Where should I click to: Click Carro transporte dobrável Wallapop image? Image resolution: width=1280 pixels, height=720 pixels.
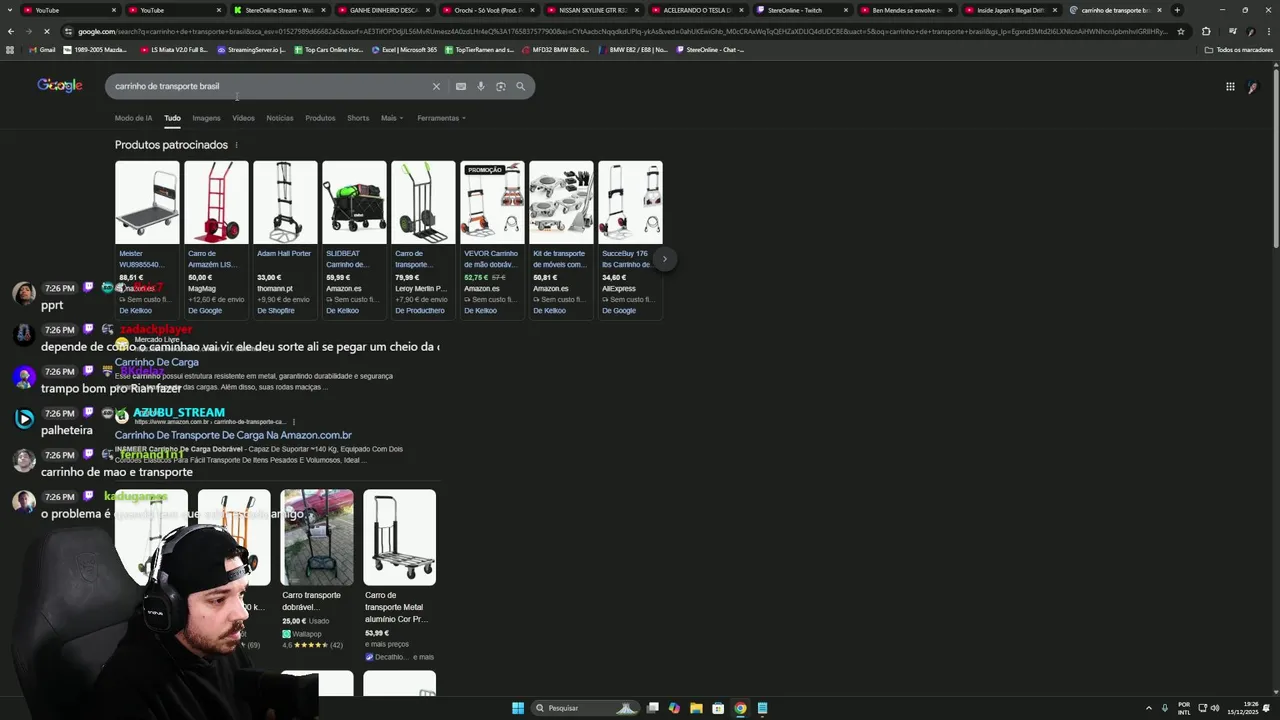(x=317, y=537)
